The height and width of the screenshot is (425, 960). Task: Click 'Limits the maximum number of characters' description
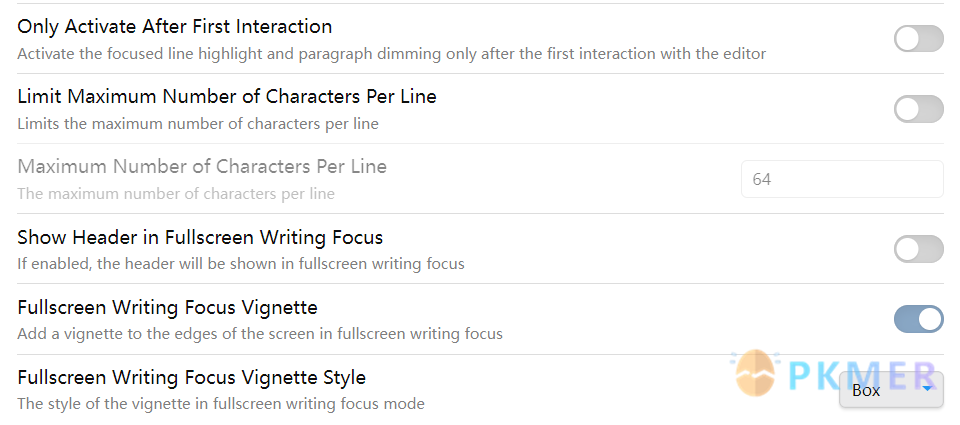click(x=198, y=124)
